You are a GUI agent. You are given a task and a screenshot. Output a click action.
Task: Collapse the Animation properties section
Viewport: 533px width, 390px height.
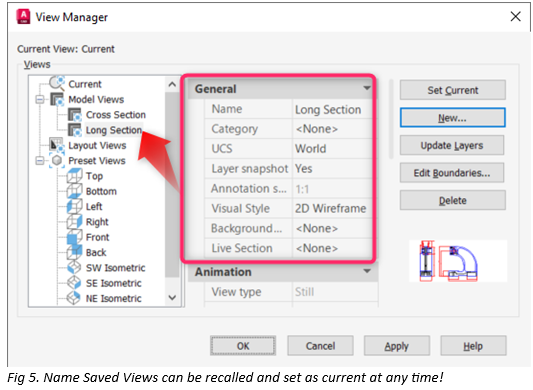pyautogui.click(x=367, y=271)
